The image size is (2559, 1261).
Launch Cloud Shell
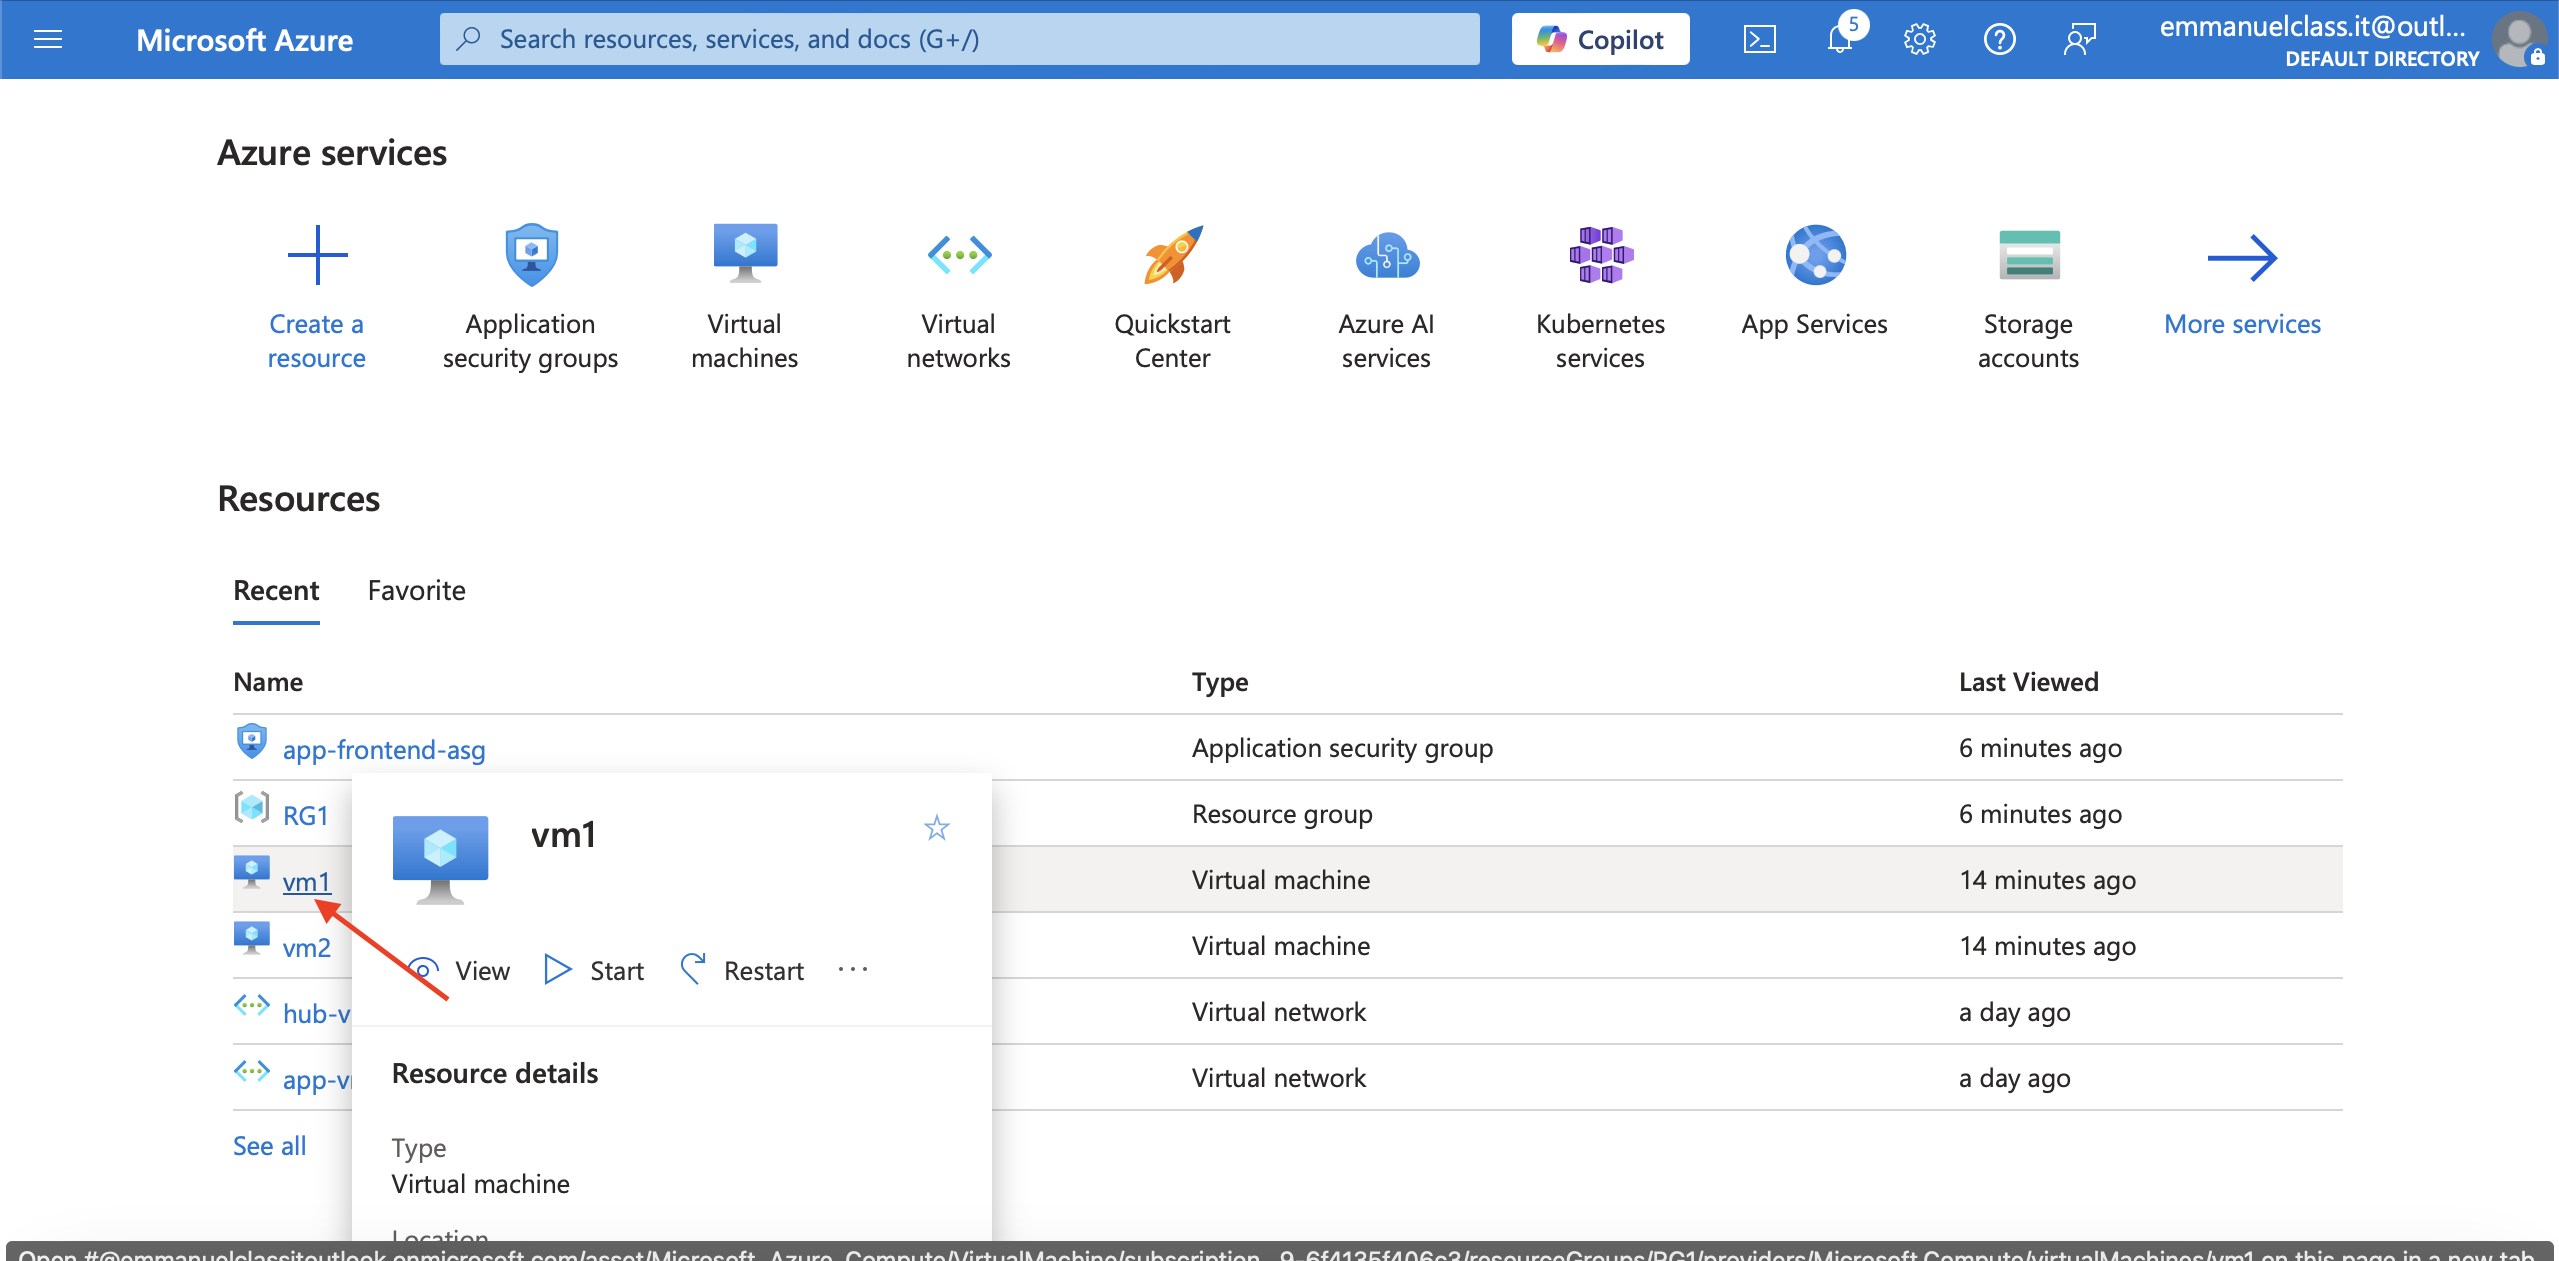(x=1759, y=39)
